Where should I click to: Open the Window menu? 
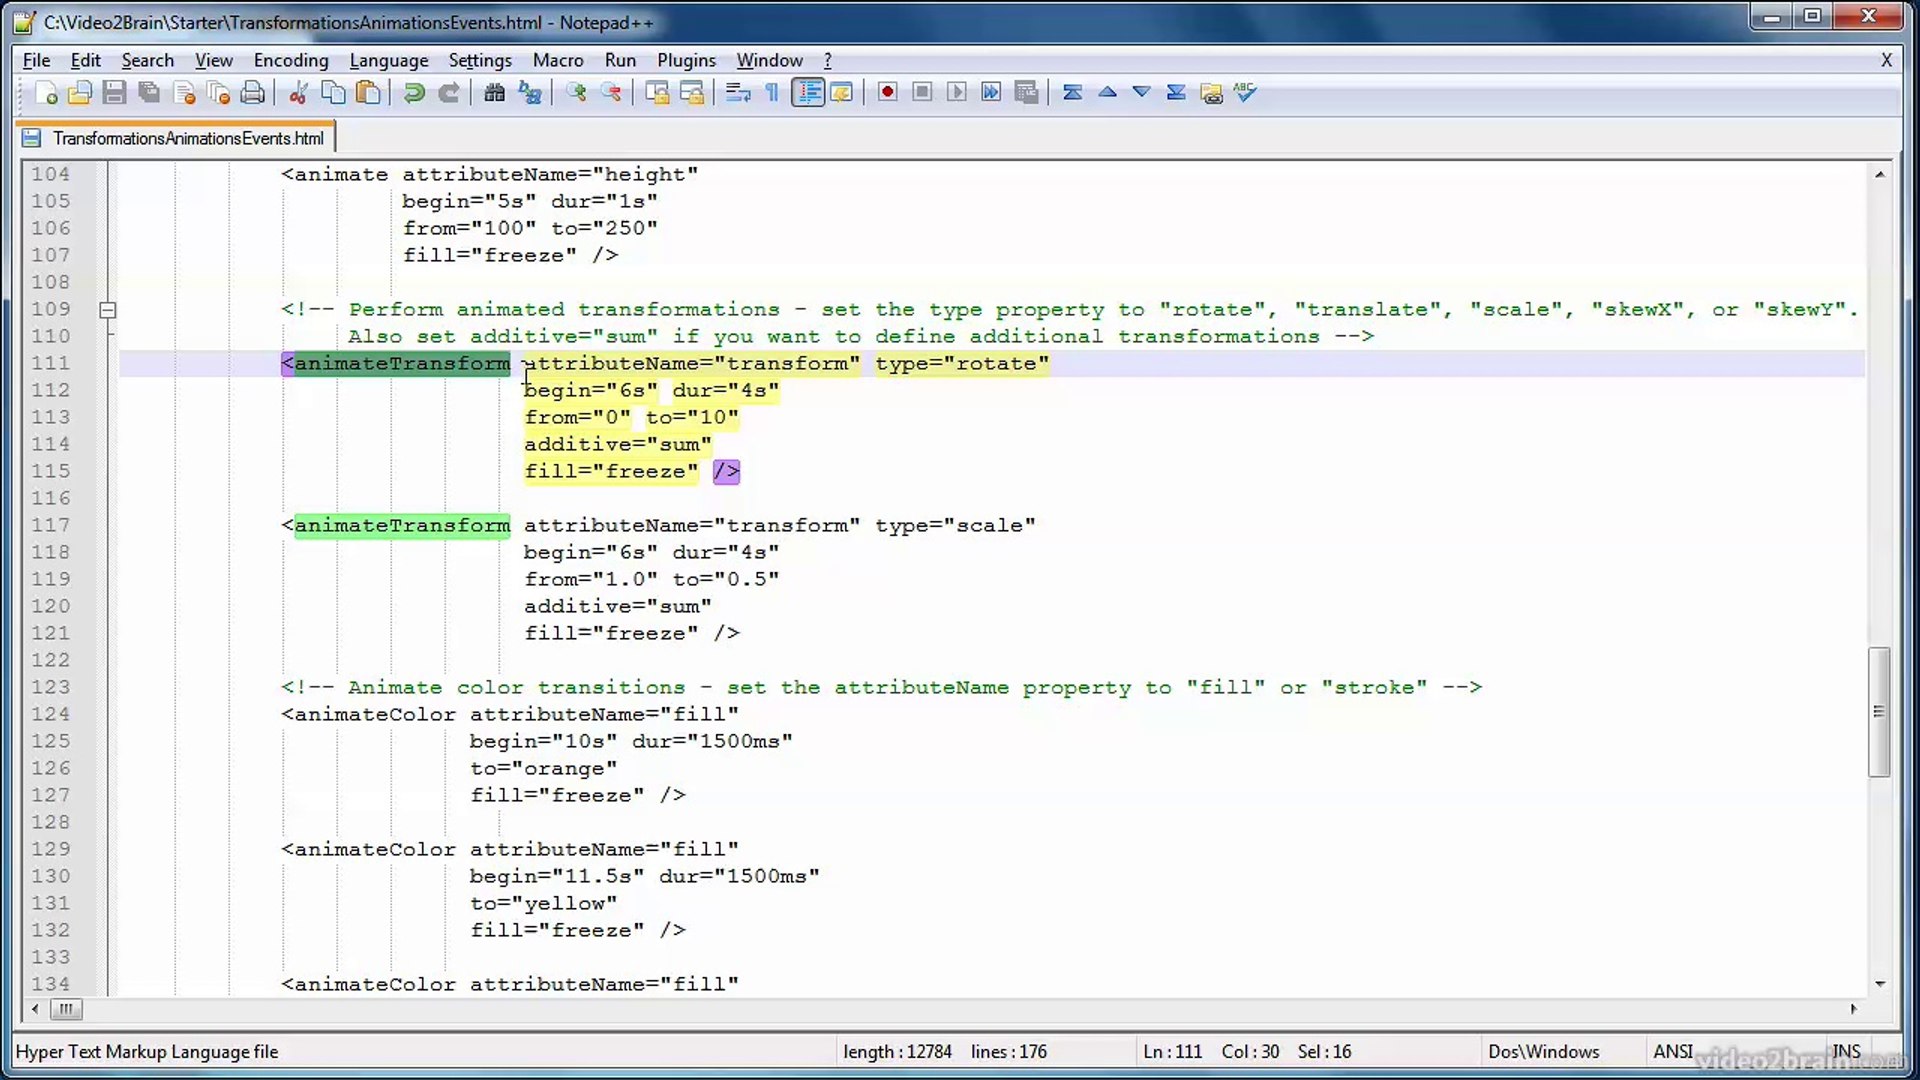click(769, 60)
